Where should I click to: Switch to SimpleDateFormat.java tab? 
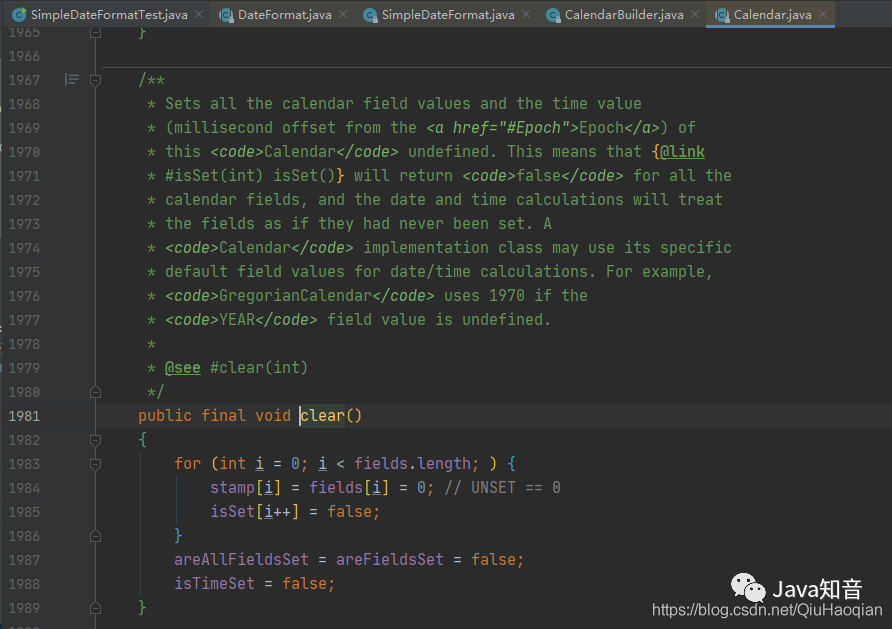(448, 15)
